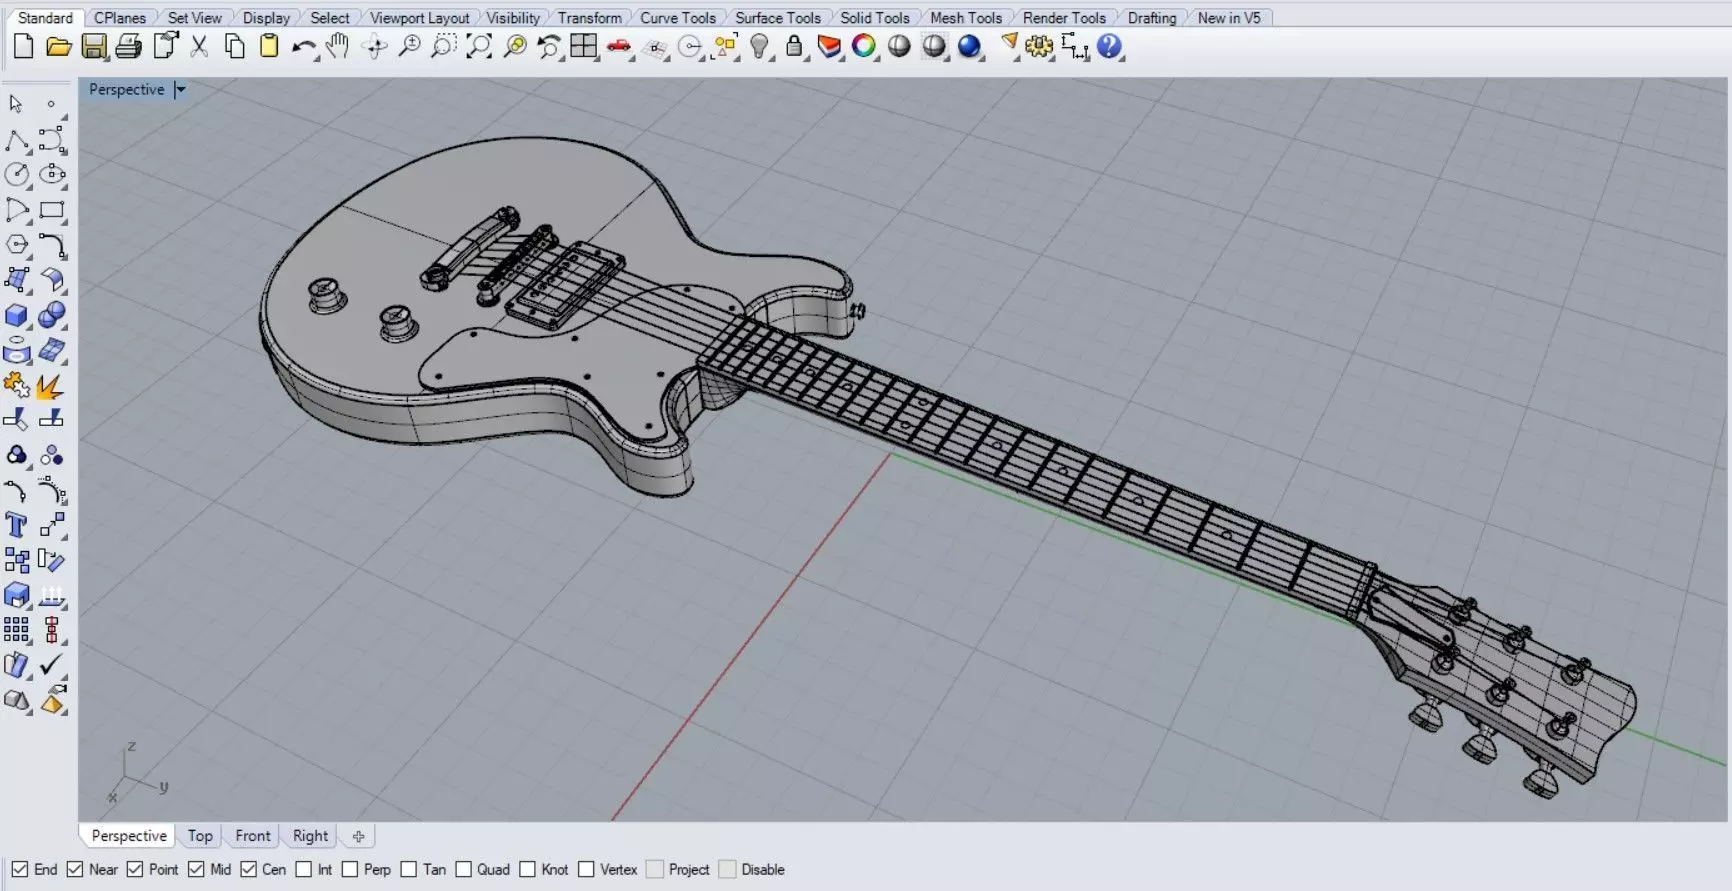Click the blue render sphere icon
Screen dimensions: 1732x891
coord(969,46)
